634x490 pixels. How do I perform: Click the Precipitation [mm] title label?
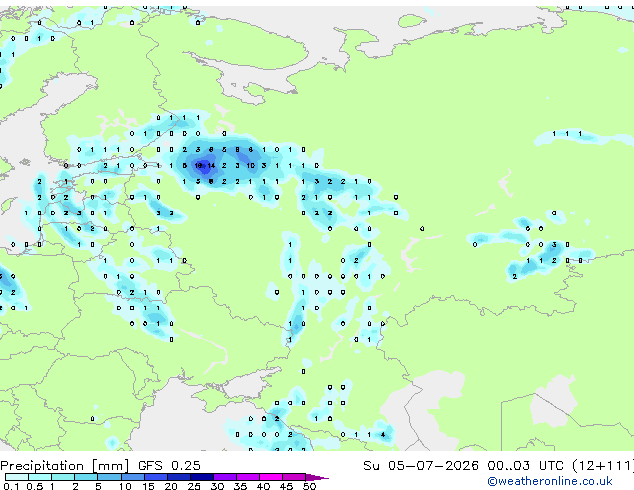coord(65,466)
